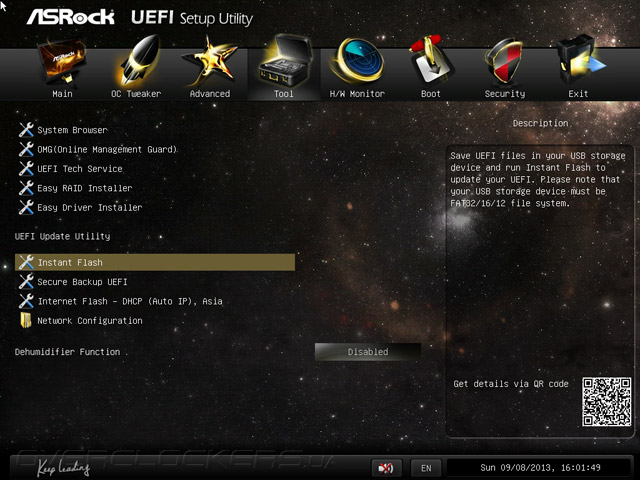The width and height of the screenshot is (640, 480).
Task: Switch to the Advanced tab label
Action: [210, 94]
